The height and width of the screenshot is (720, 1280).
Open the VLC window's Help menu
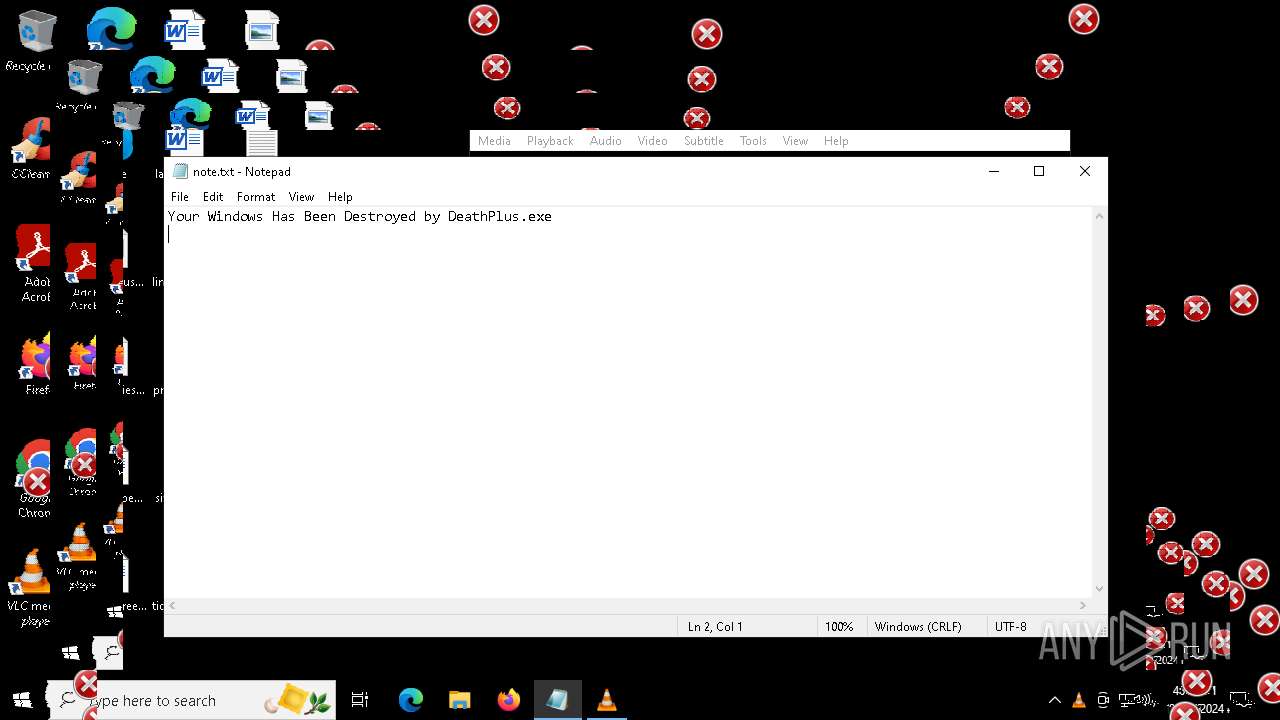tap(836, 141)
